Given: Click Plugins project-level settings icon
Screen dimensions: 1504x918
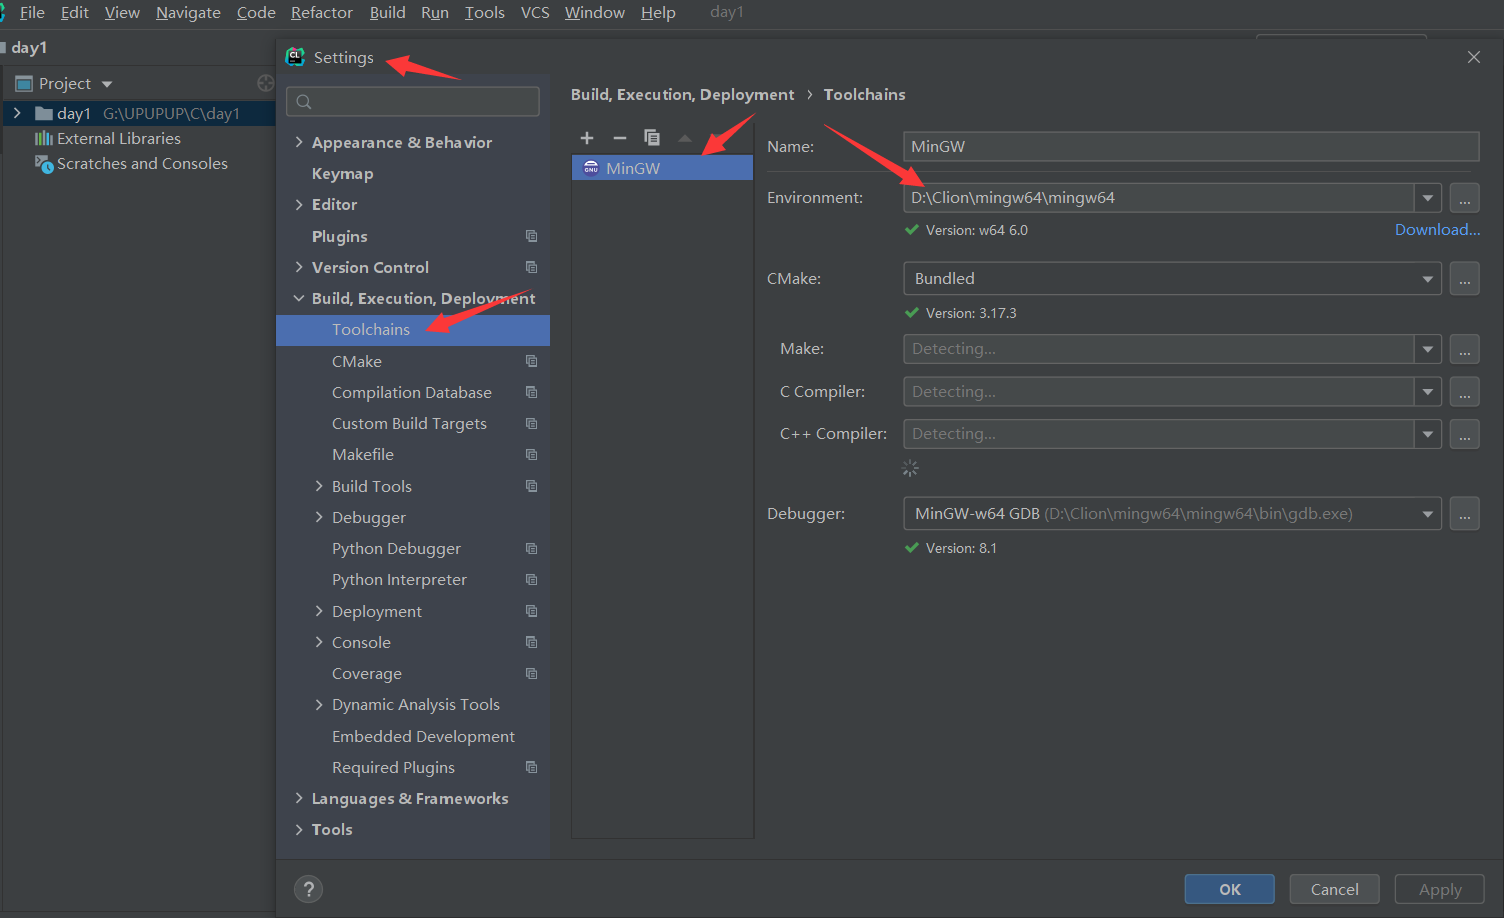Looking at the screenshot, I should pyautogui.click(x=532, y=236).
